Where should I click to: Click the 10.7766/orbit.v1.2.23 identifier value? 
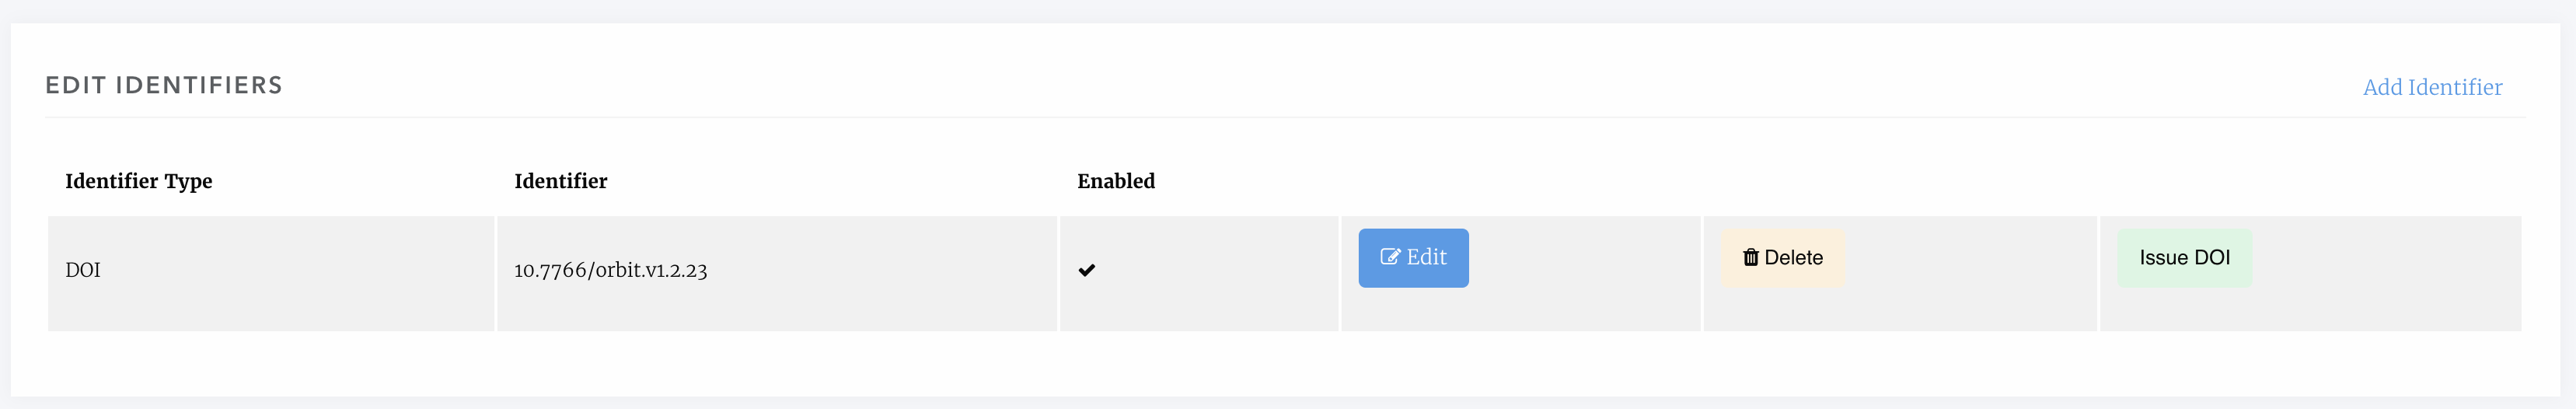(610, 270)
